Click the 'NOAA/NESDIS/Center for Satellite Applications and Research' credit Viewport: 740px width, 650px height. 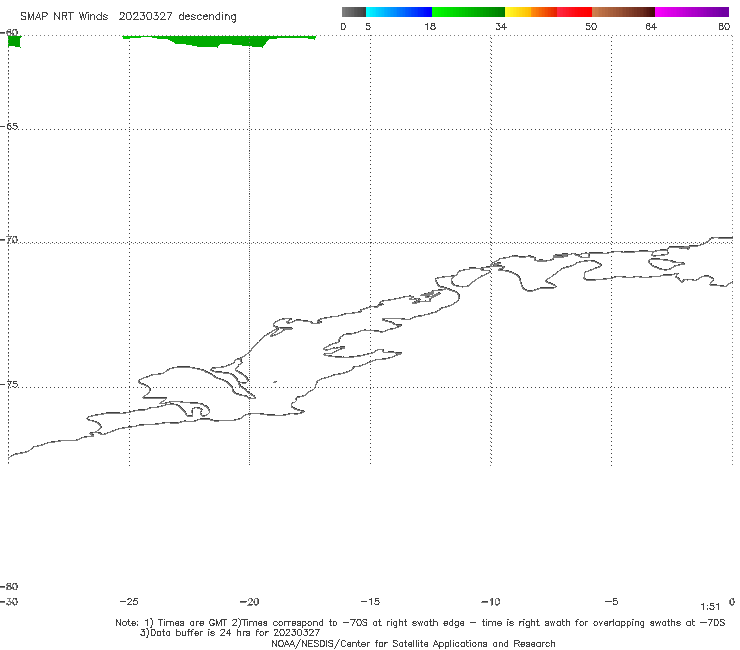413,643
